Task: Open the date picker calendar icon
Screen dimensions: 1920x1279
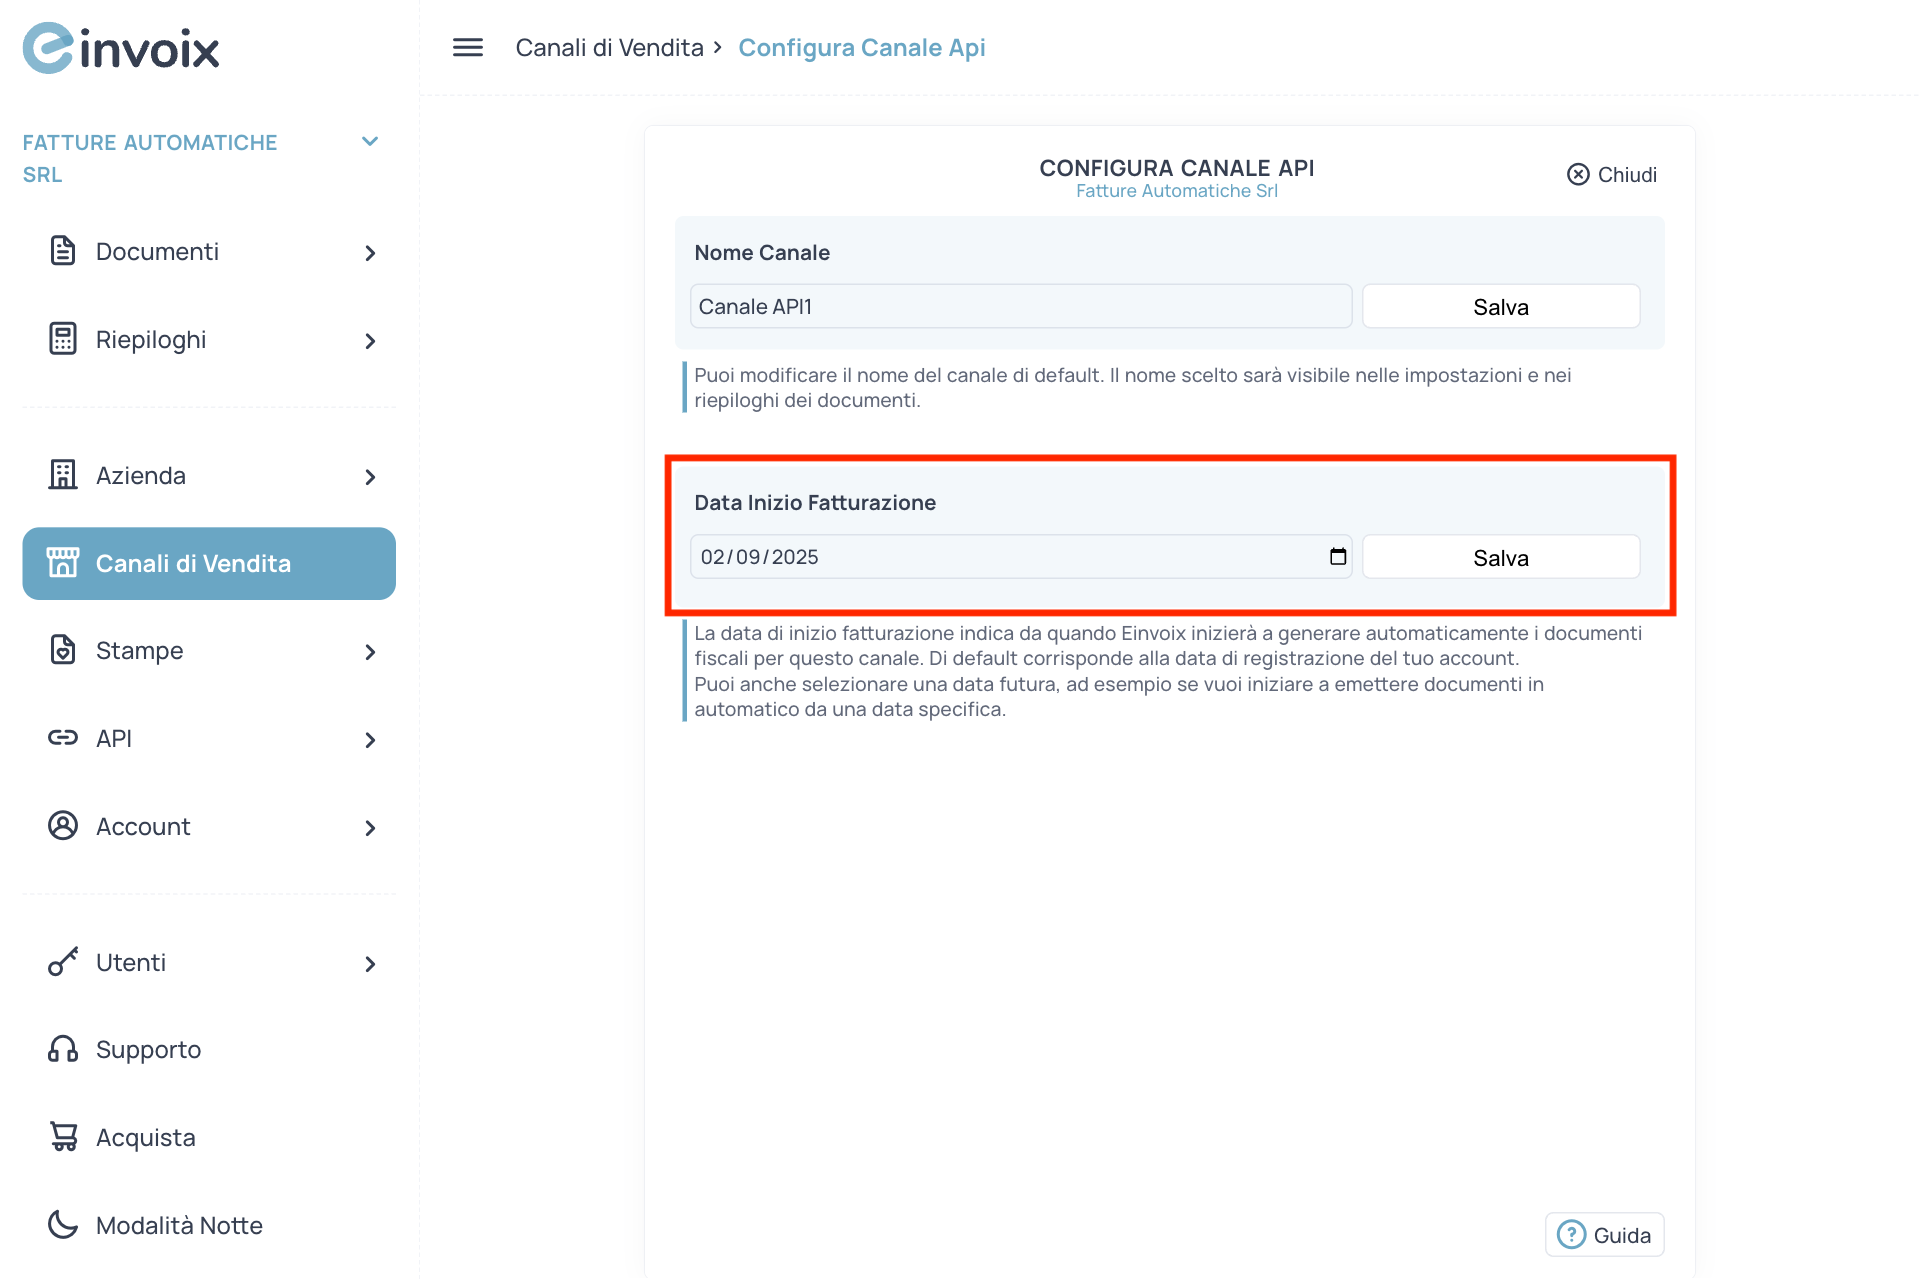Action: (1336, 557)
